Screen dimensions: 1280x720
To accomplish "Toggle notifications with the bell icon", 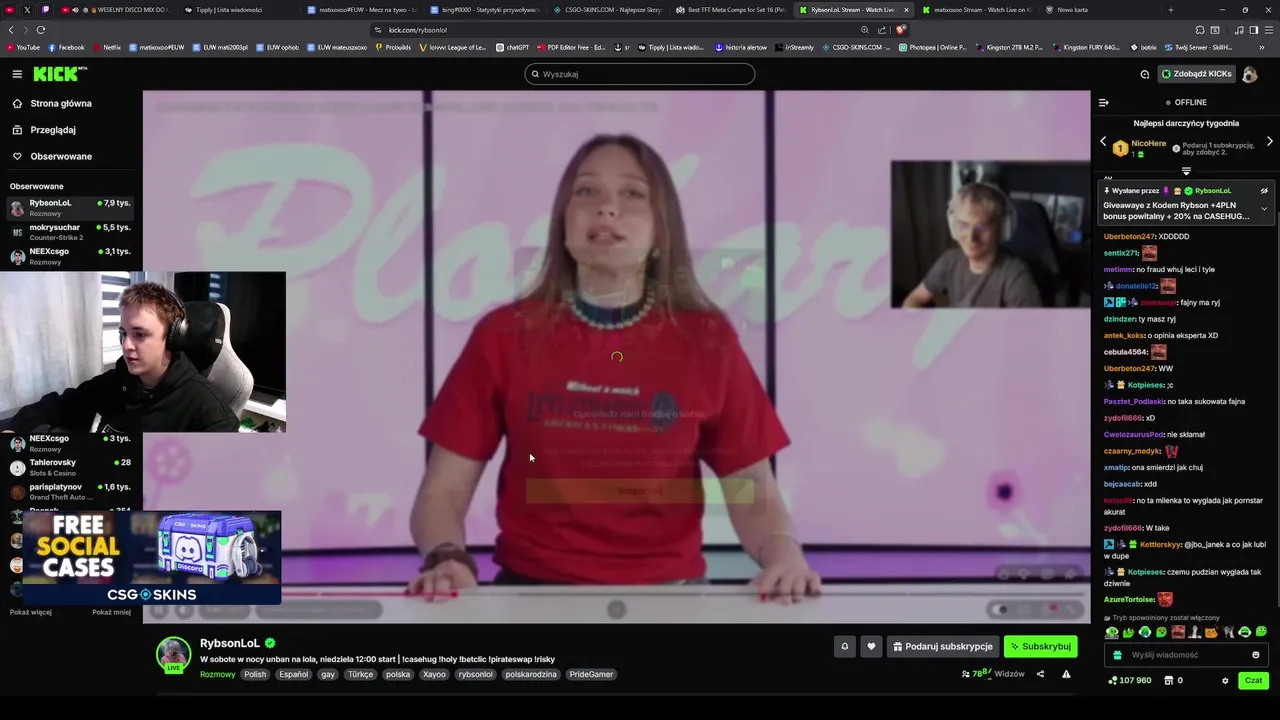I will tap(844, 647).
